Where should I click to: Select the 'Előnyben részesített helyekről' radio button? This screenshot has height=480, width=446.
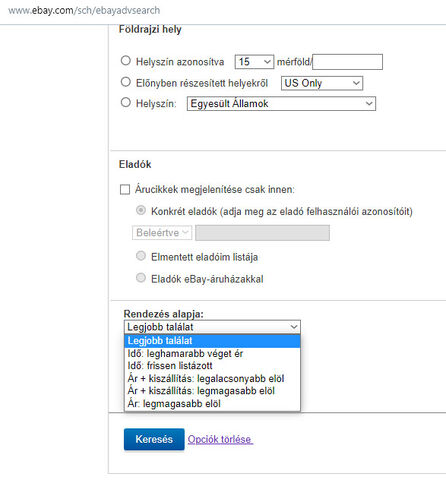click(126, 82)
